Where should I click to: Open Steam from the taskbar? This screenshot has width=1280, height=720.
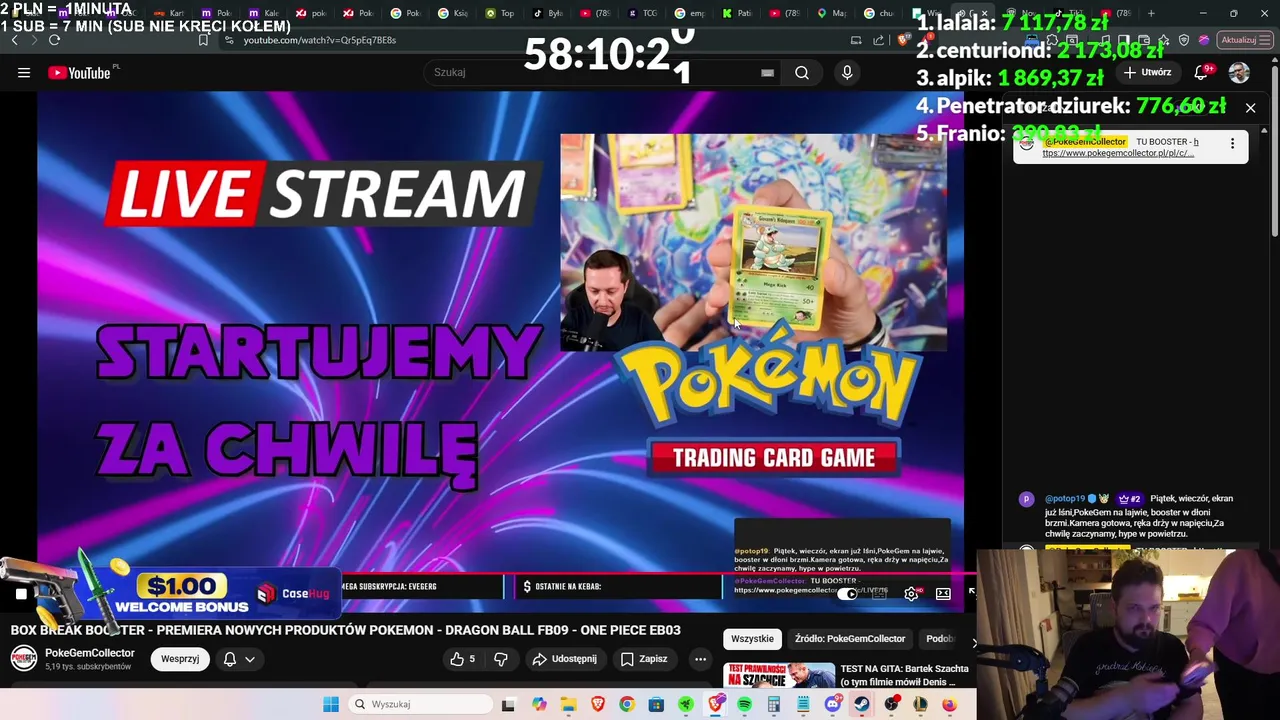(x=862, y=704)
